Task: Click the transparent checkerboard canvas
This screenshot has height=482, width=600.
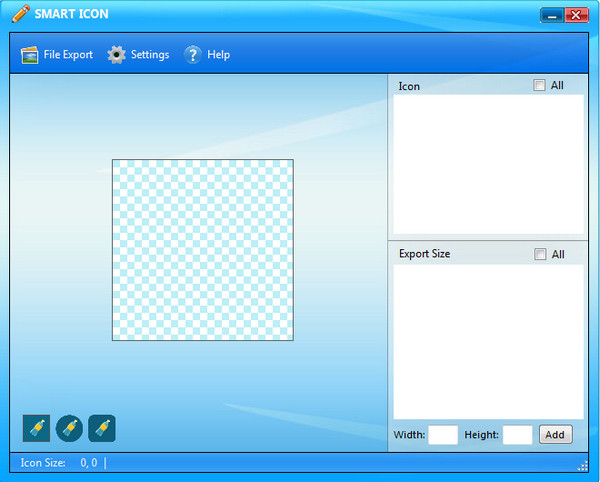Action: [202, 249]
